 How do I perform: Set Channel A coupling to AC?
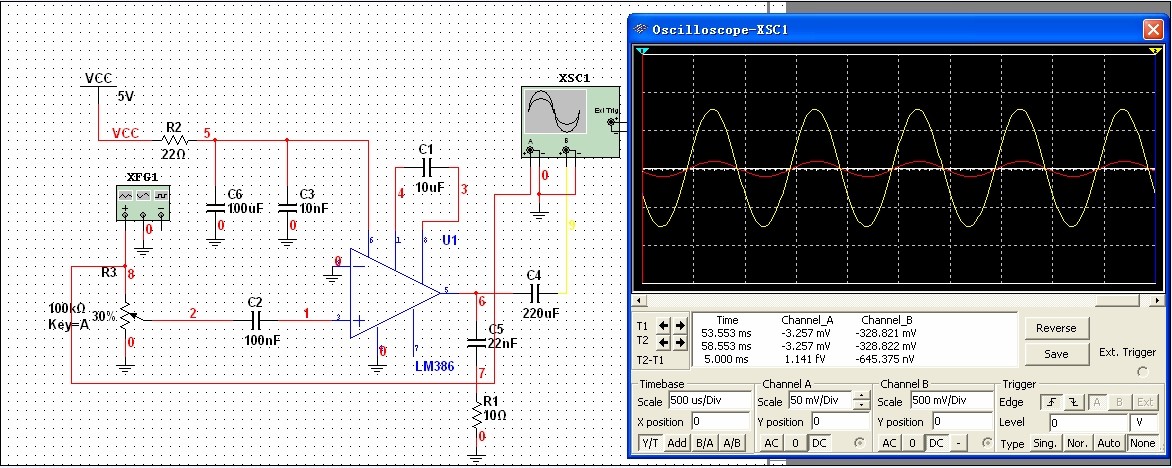click(x=771, y=443)
